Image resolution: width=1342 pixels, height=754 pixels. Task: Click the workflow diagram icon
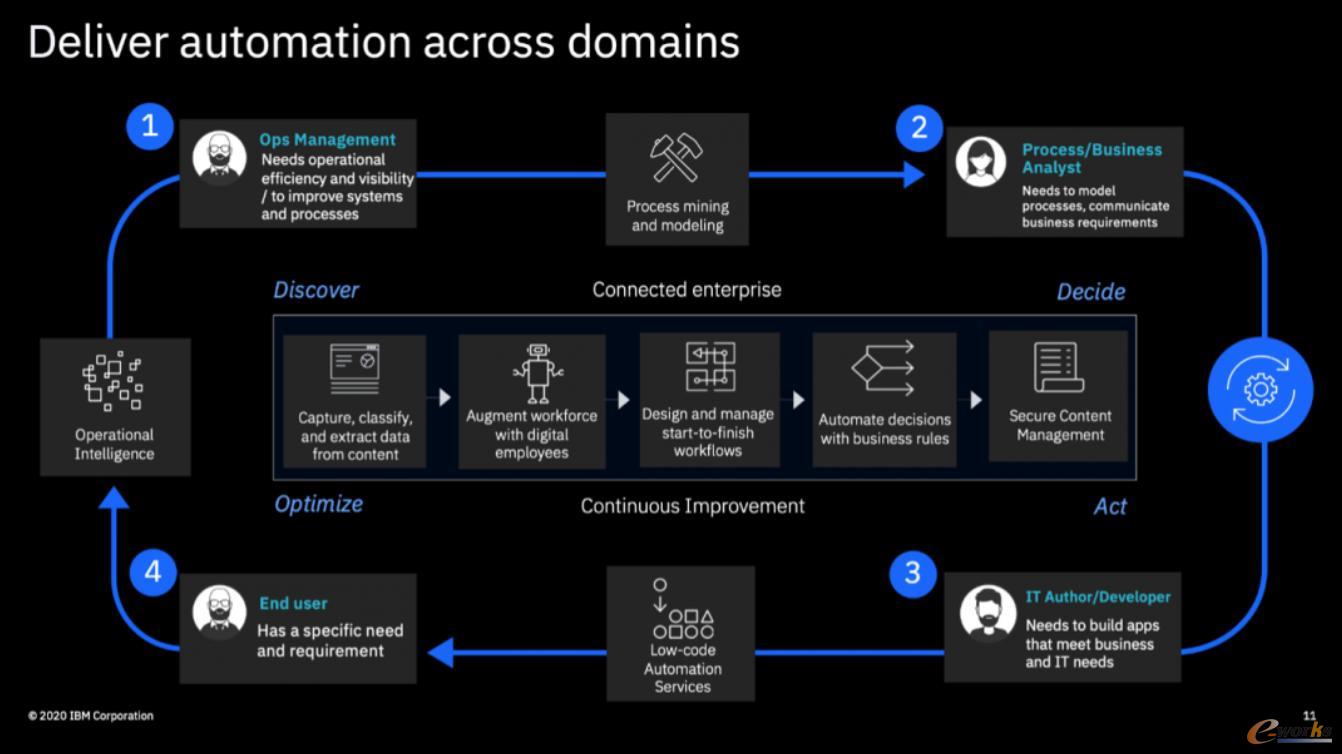tap(711, 366)
